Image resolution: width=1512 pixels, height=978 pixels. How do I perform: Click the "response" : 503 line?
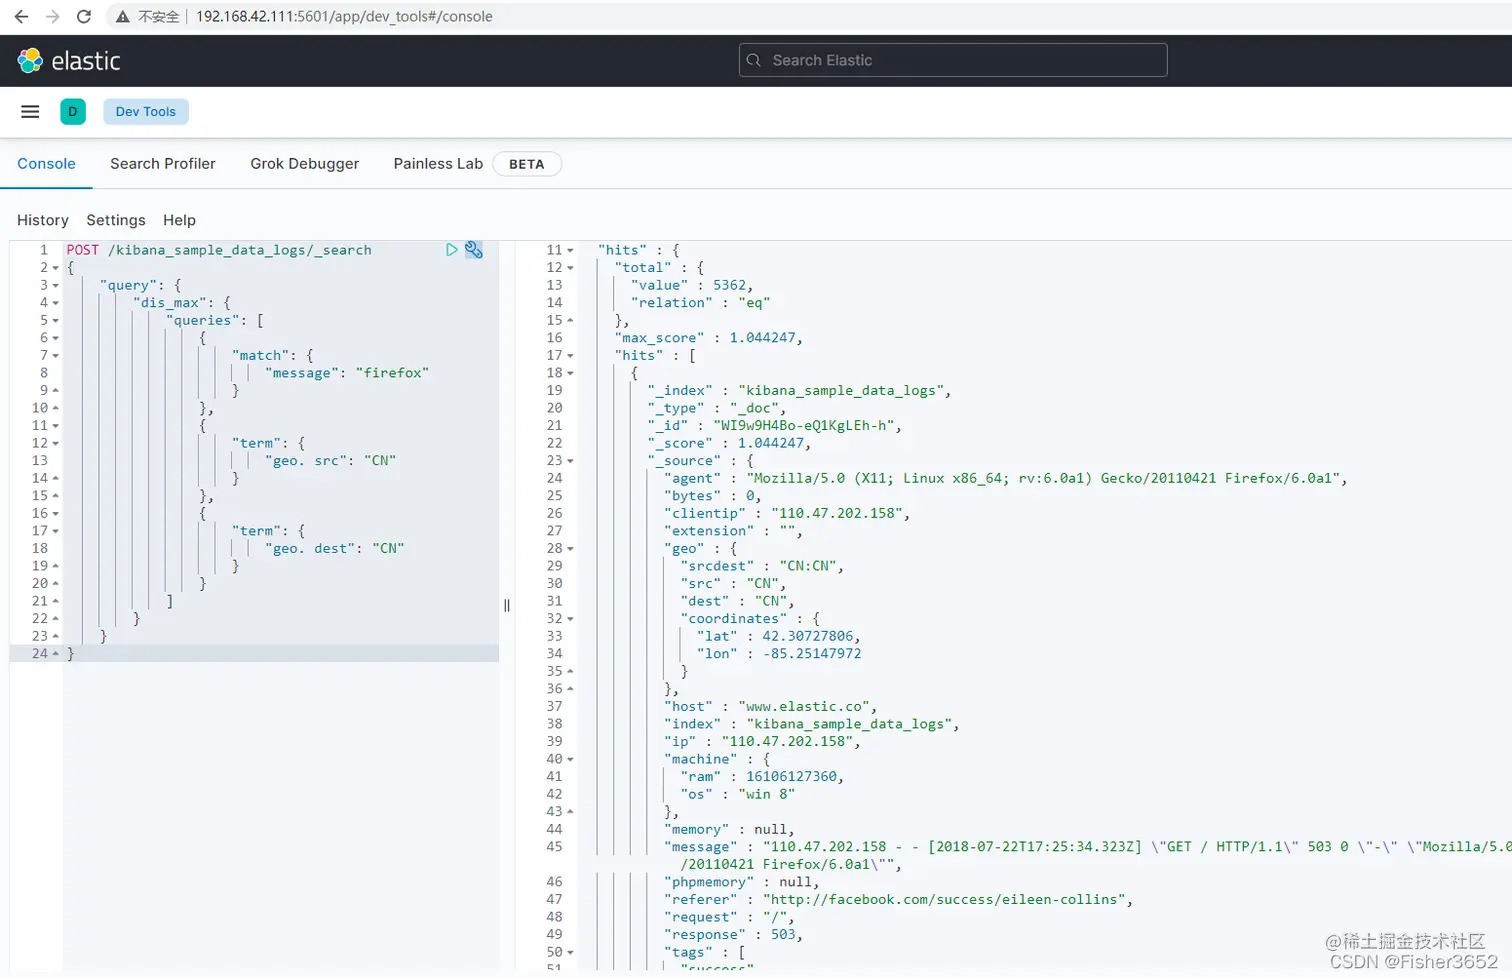click(x=733, y=934)
